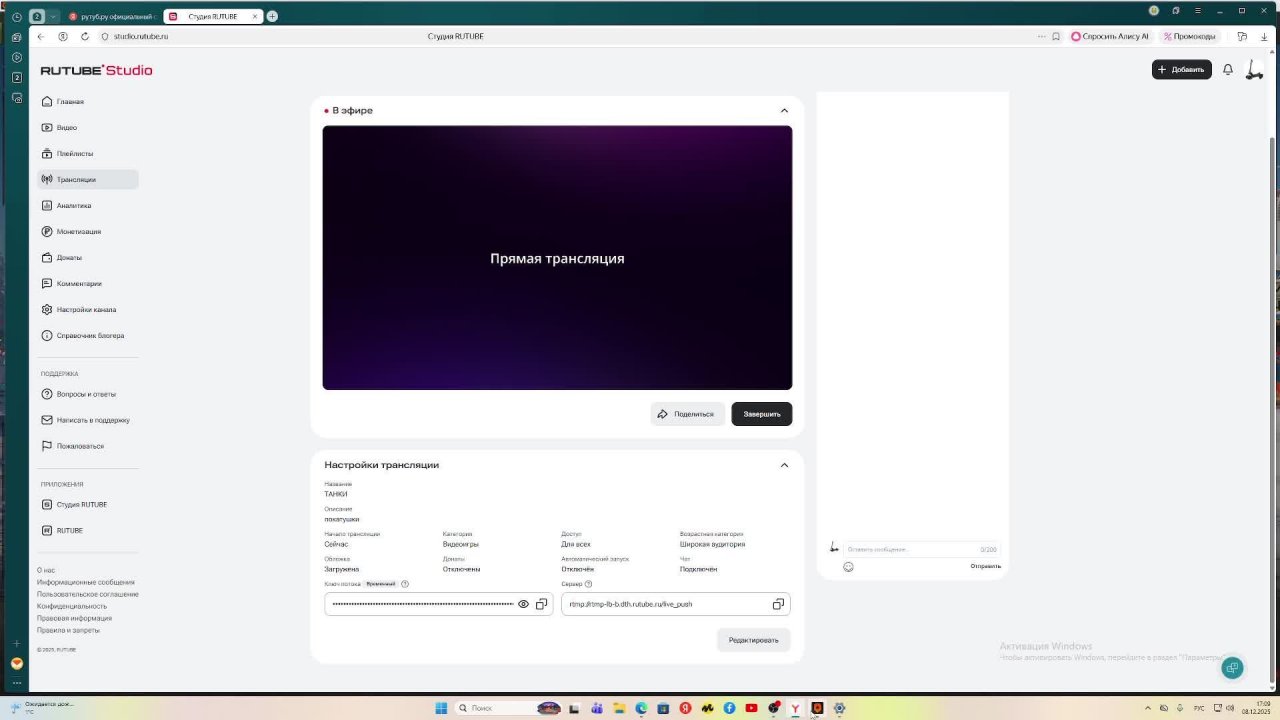Viewport: 1280px width, 720px height.
Task: Open Донаты in the sidebar
Action: (x=88, y=258)
